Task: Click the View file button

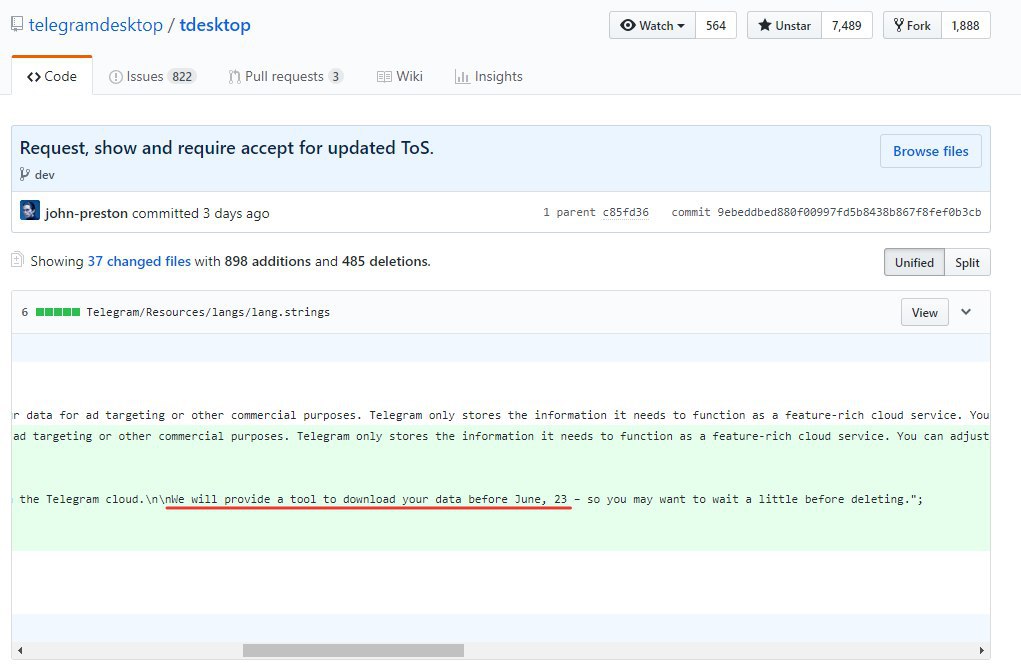Action: 925,313
